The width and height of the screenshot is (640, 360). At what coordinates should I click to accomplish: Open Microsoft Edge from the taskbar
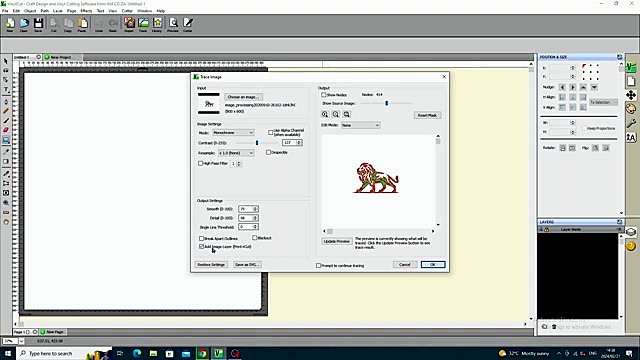coord(137,353)
